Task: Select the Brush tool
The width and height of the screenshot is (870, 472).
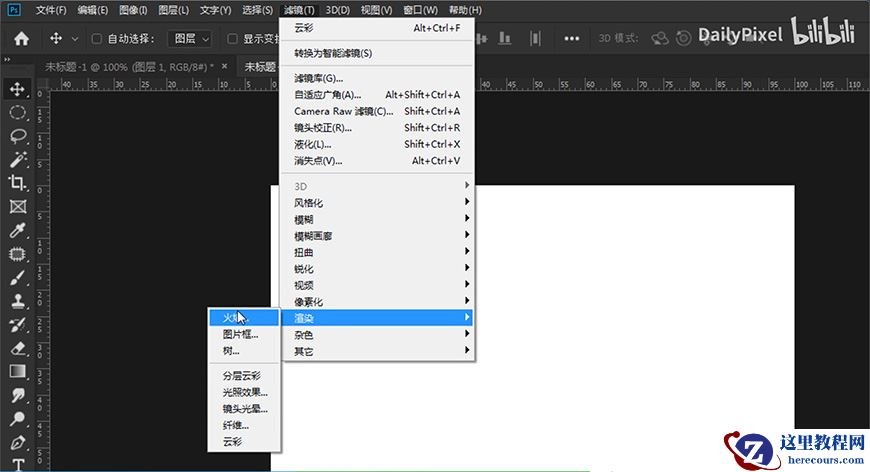Action: [17, 277]
